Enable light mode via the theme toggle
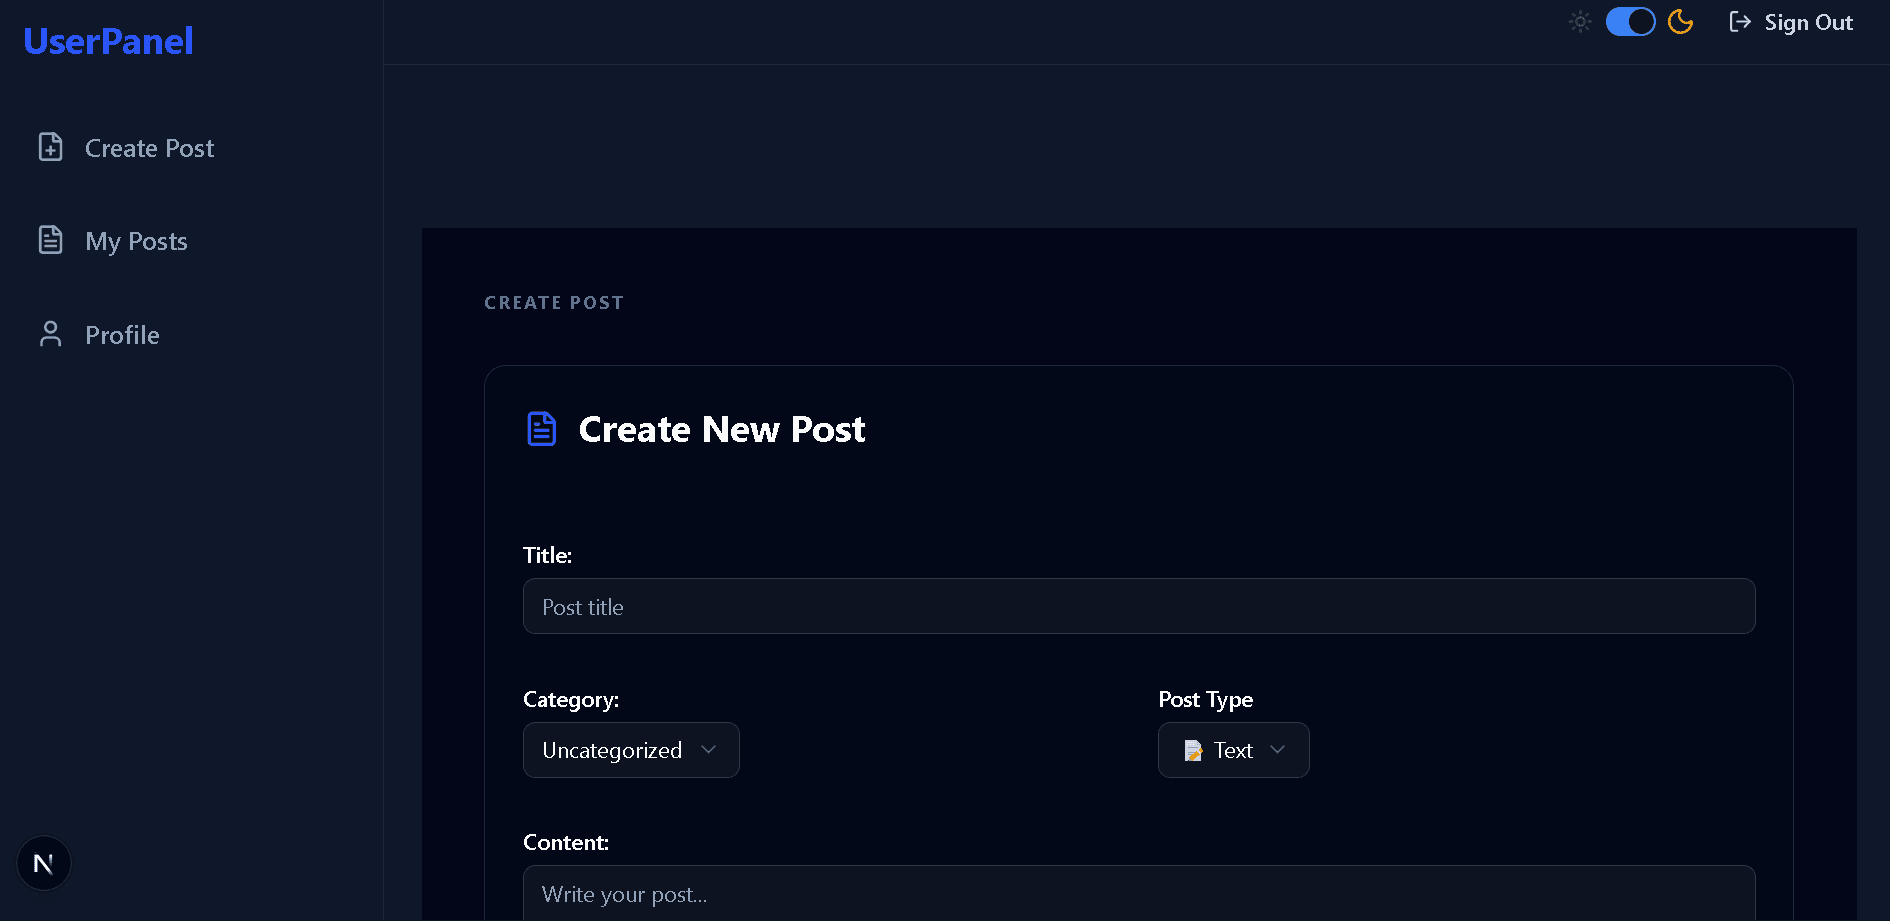1890x921 pixels. pos(1630,21)
